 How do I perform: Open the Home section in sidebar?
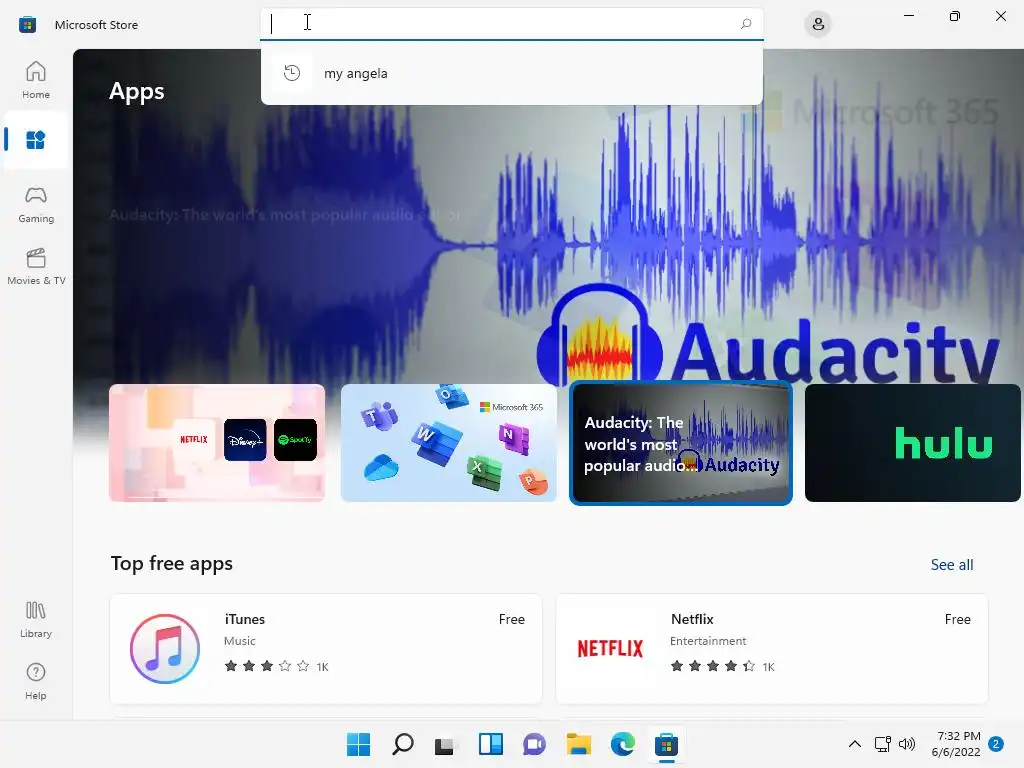[36, 80]
